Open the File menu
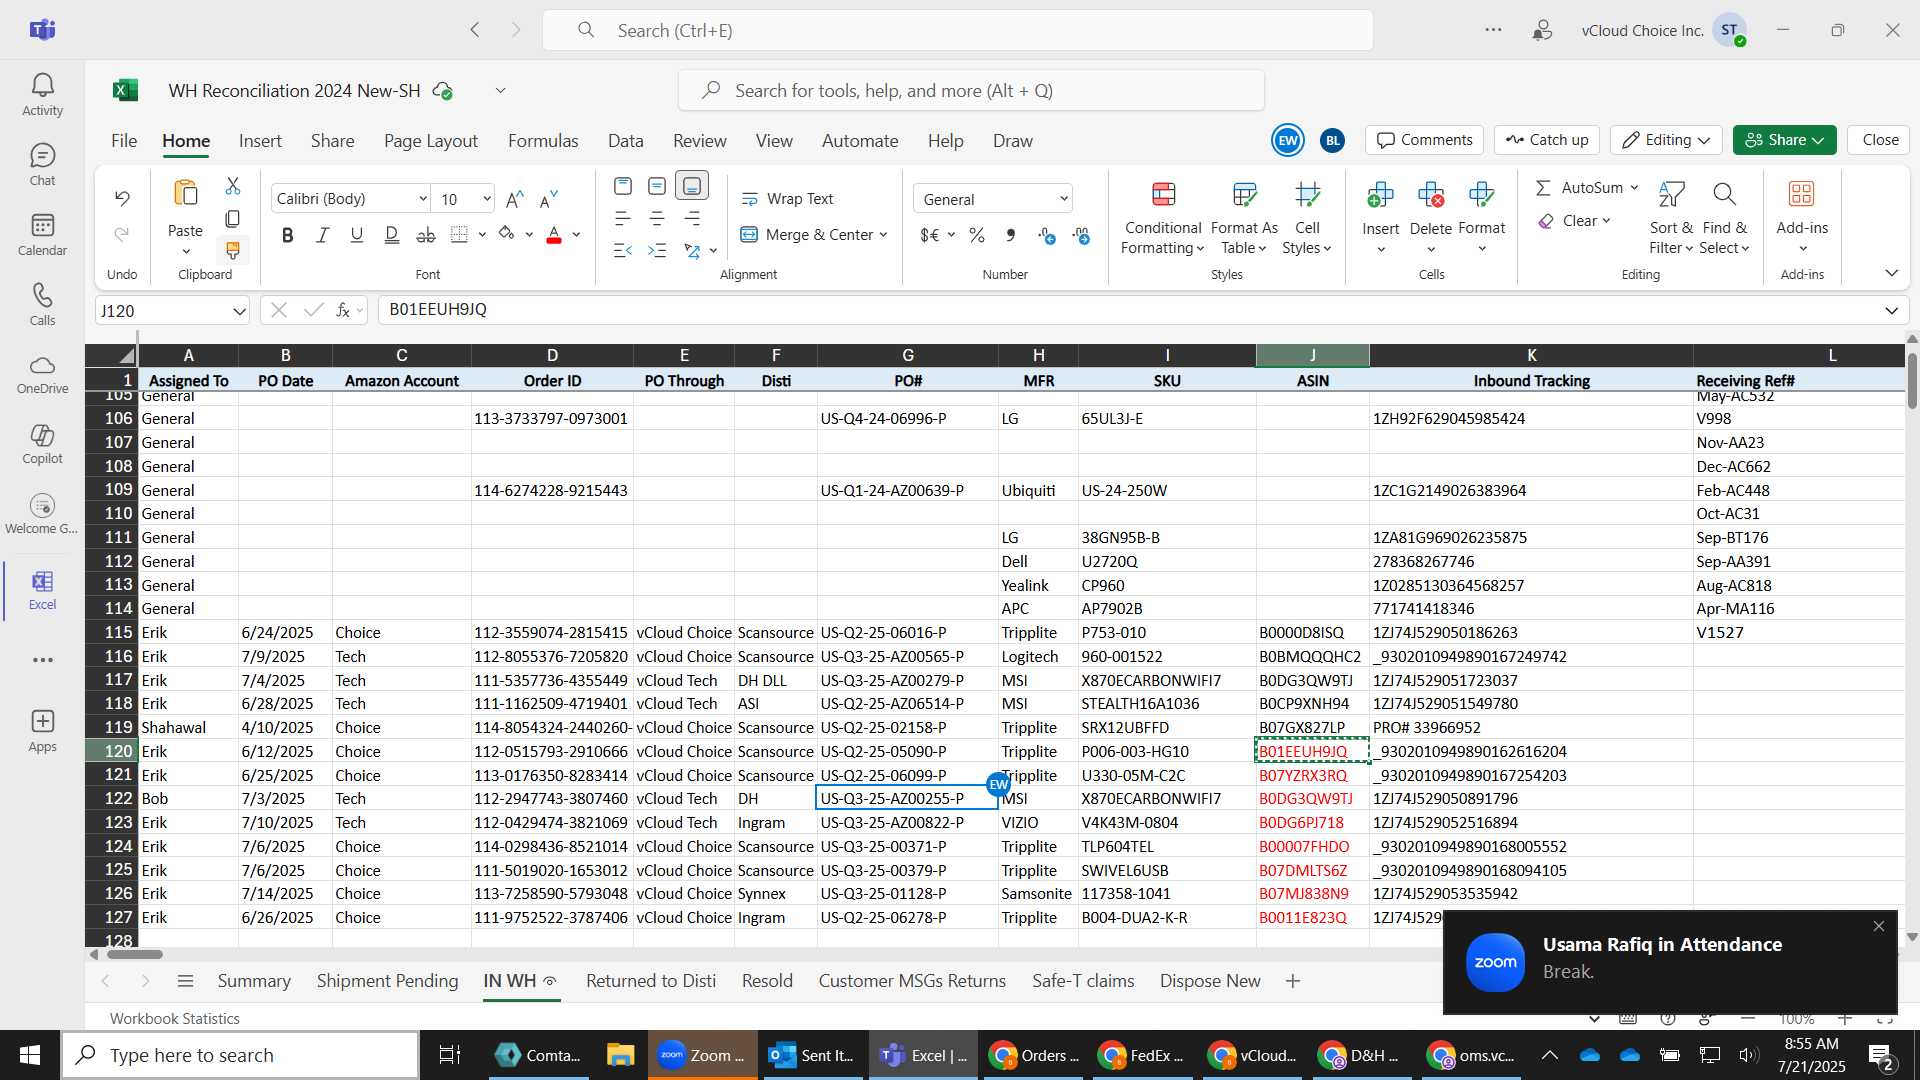The width and height of the screenshot is (1920, 1080). [x=124, y=141]
